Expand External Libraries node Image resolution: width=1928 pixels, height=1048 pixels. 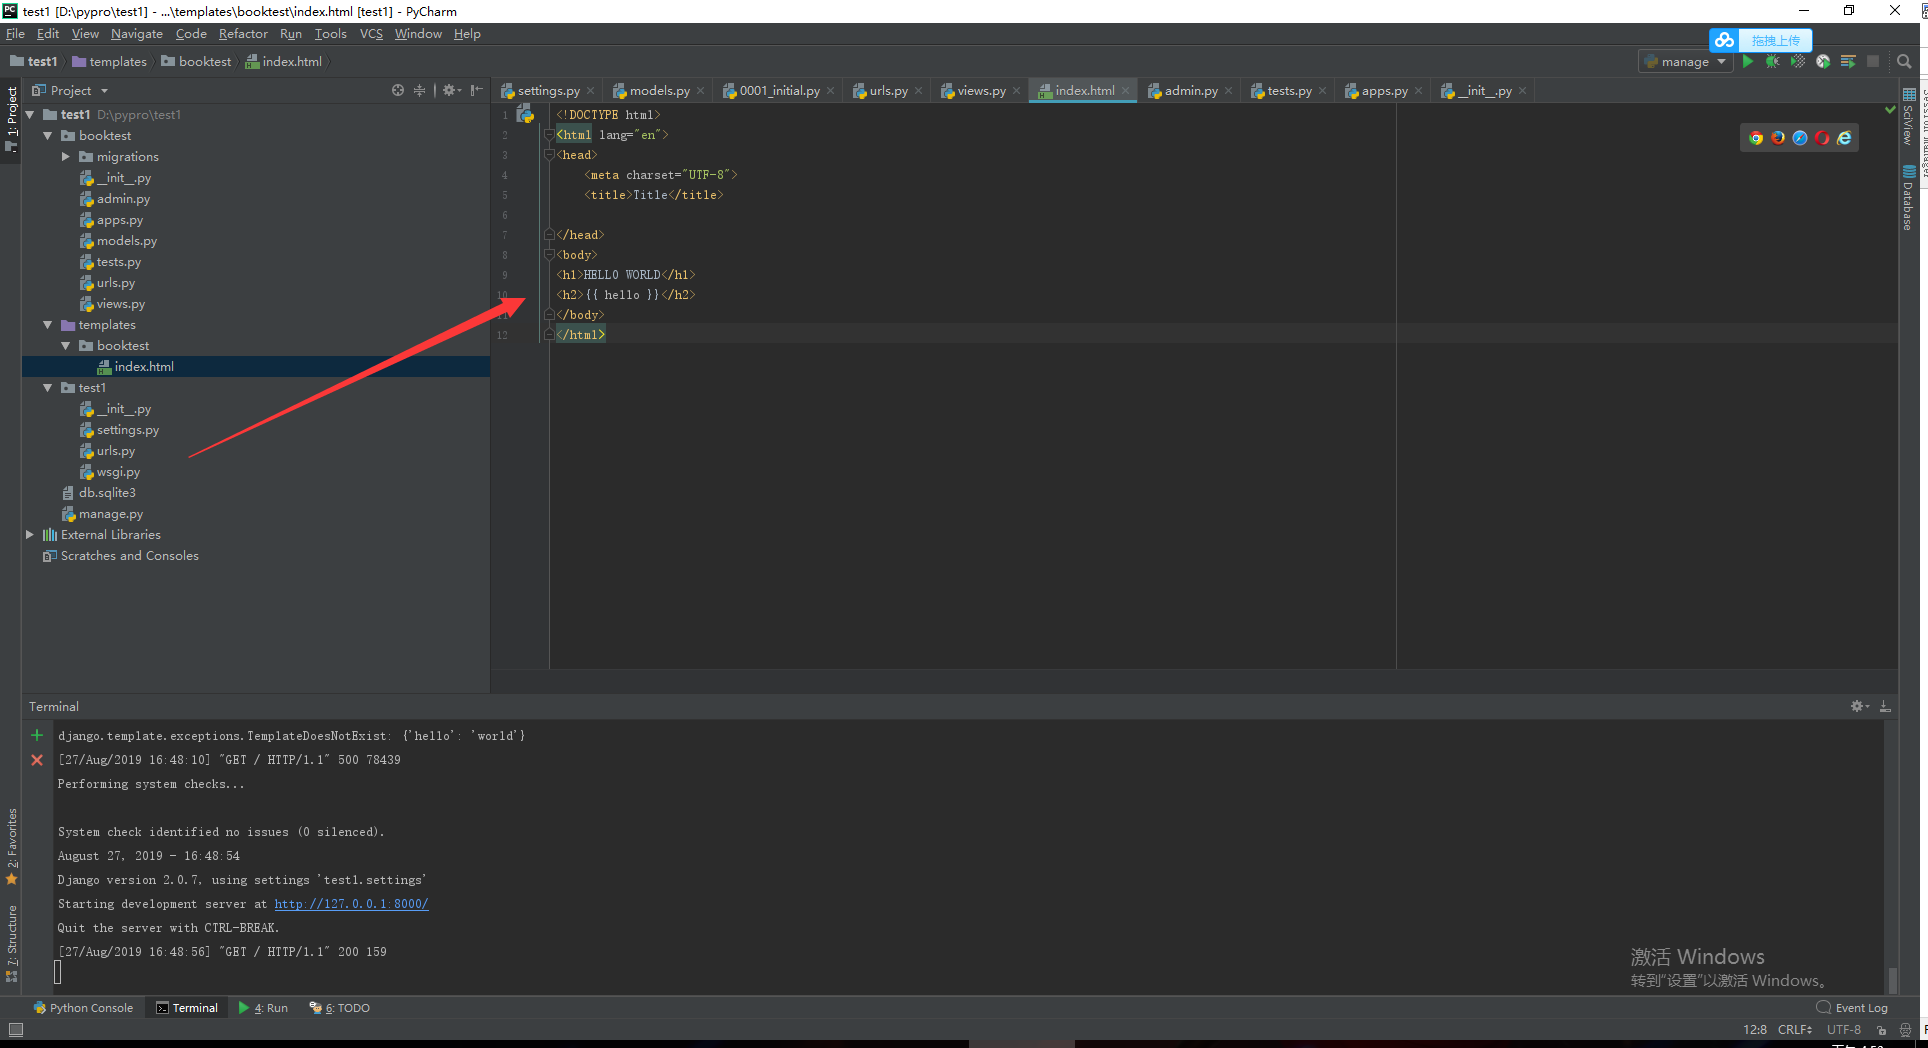click(30, 535)
